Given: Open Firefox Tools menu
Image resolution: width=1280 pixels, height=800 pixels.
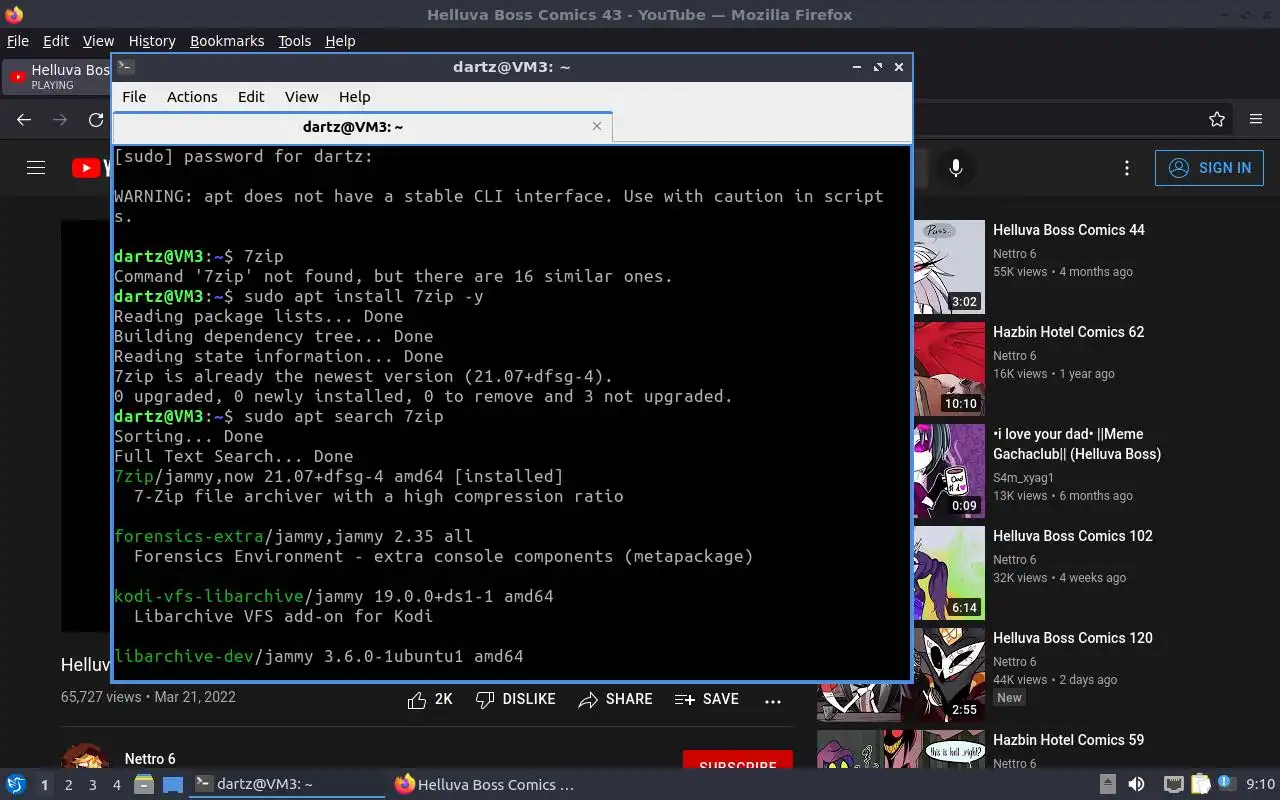Looking at the screenshot, I should point(294,41).
